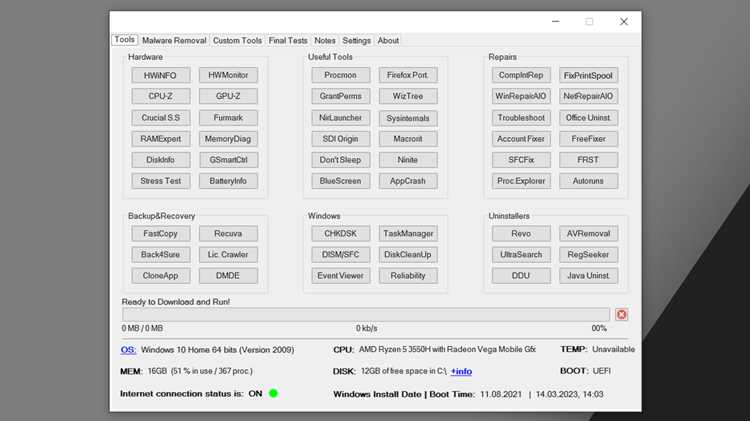750x421 pixels.
Task: Run WinRepairAIO repair tool
Action: pyautogui.click(x=521, y=96)
